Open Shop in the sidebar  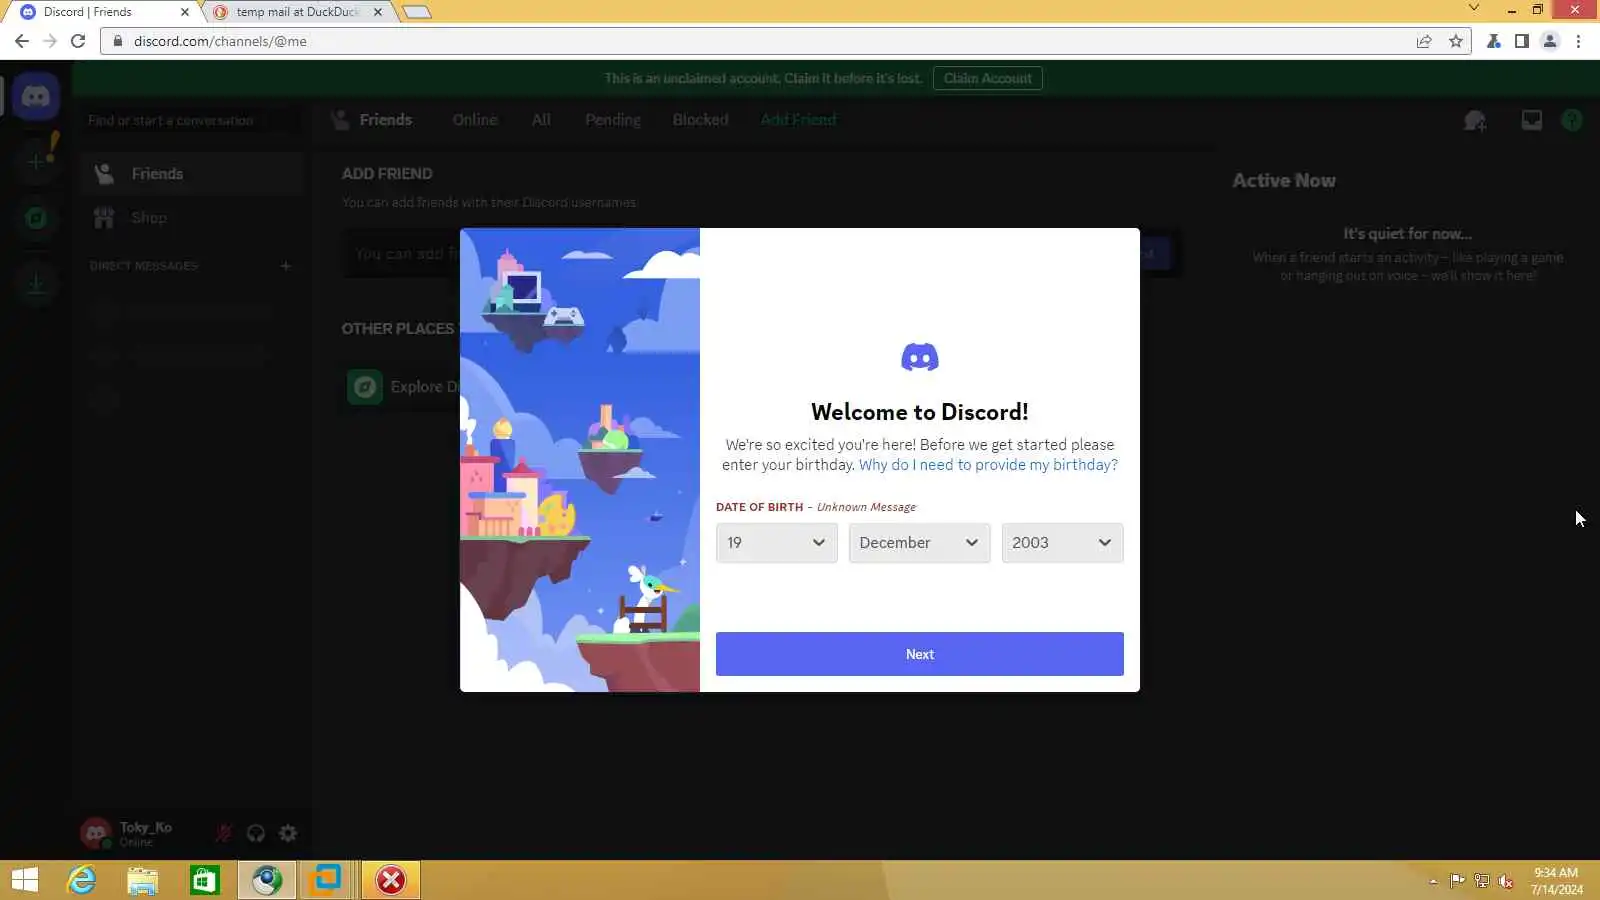click(192, 218)
